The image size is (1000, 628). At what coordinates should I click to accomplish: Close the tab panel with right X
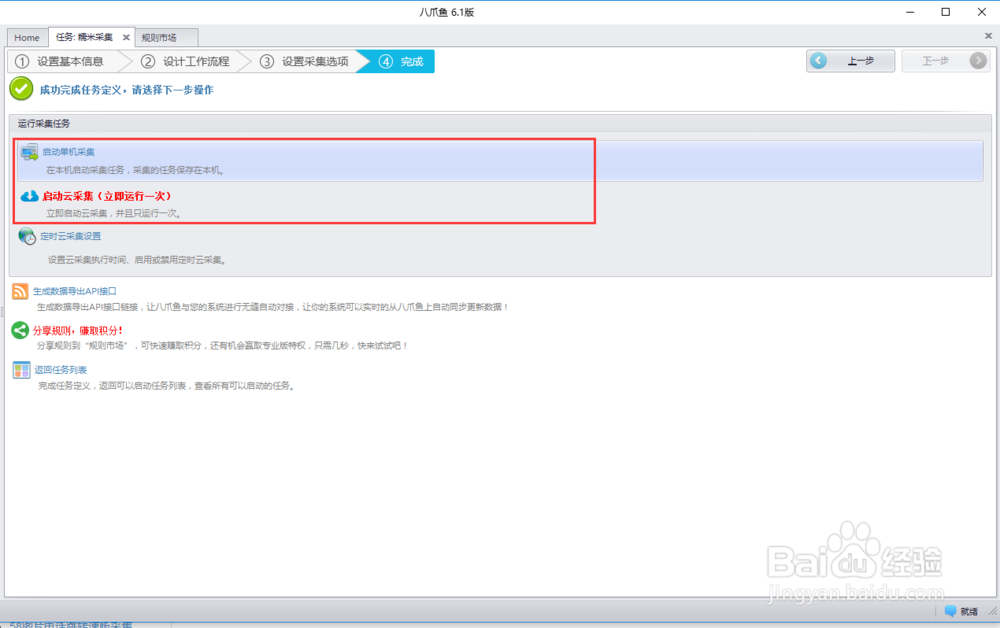coord(988,36)
